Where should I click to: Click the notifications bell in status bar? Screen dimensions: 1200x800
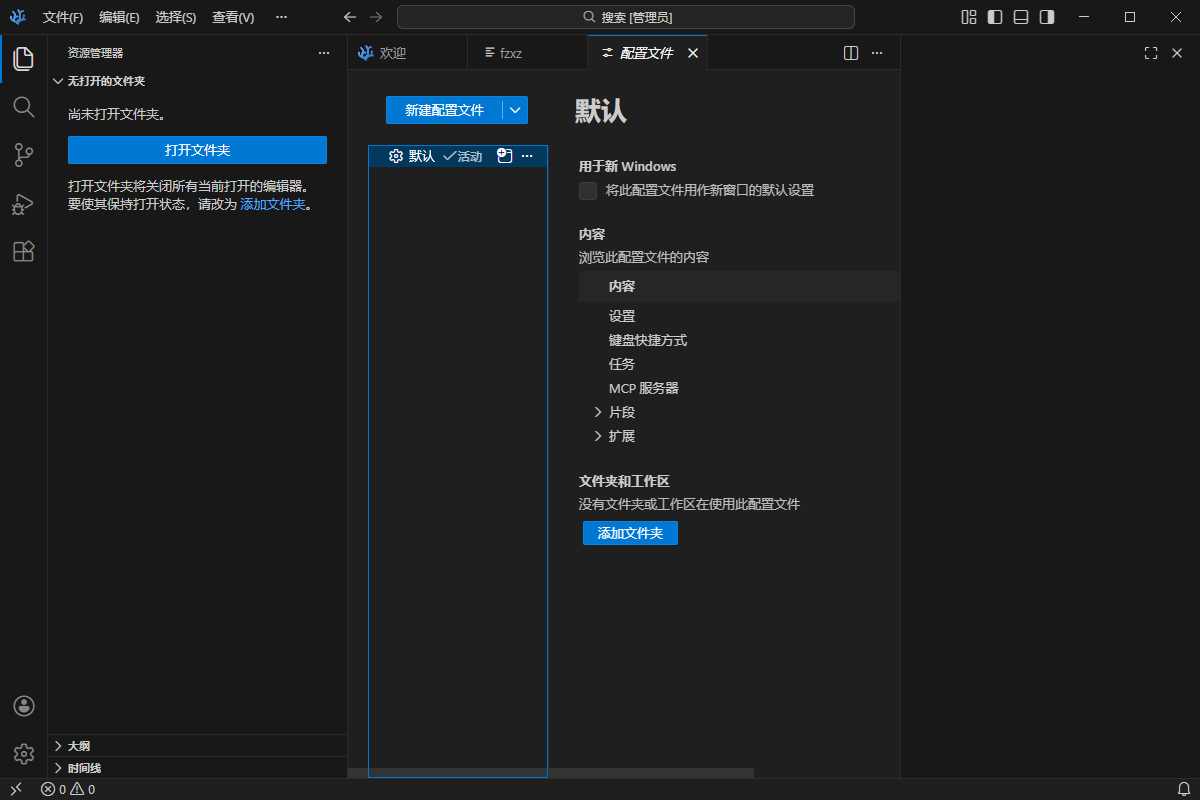1184,789
